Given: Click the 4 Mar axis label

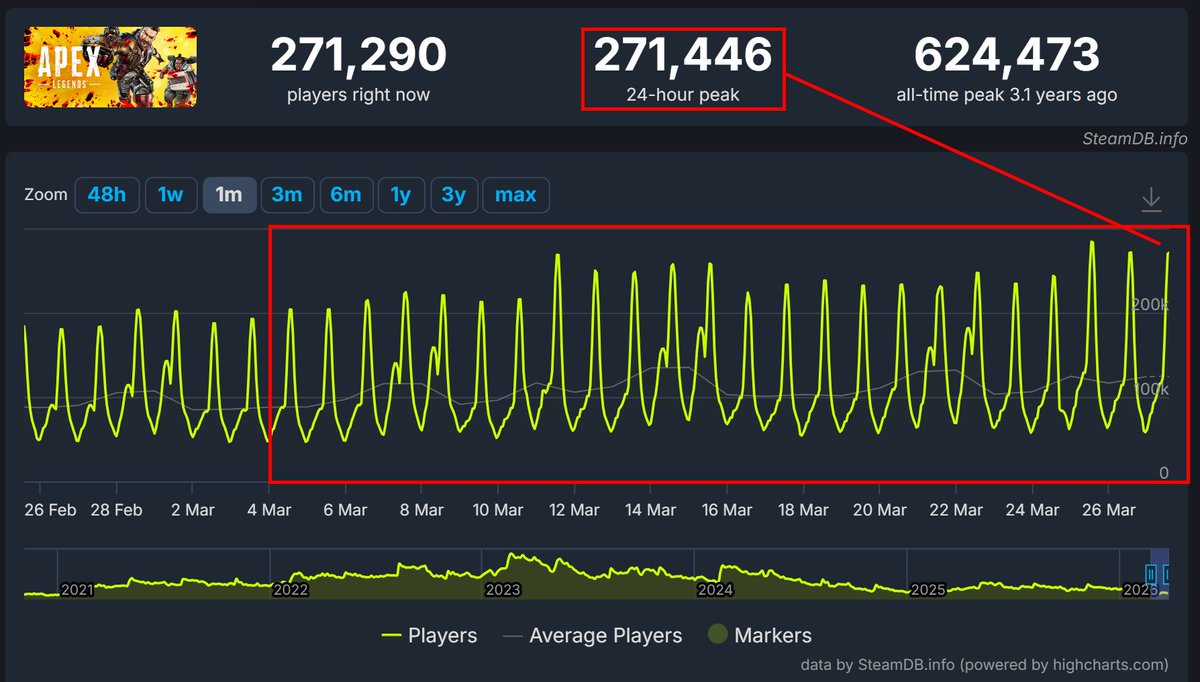Looking at the screenshot, I should click(x=269, y=510).
